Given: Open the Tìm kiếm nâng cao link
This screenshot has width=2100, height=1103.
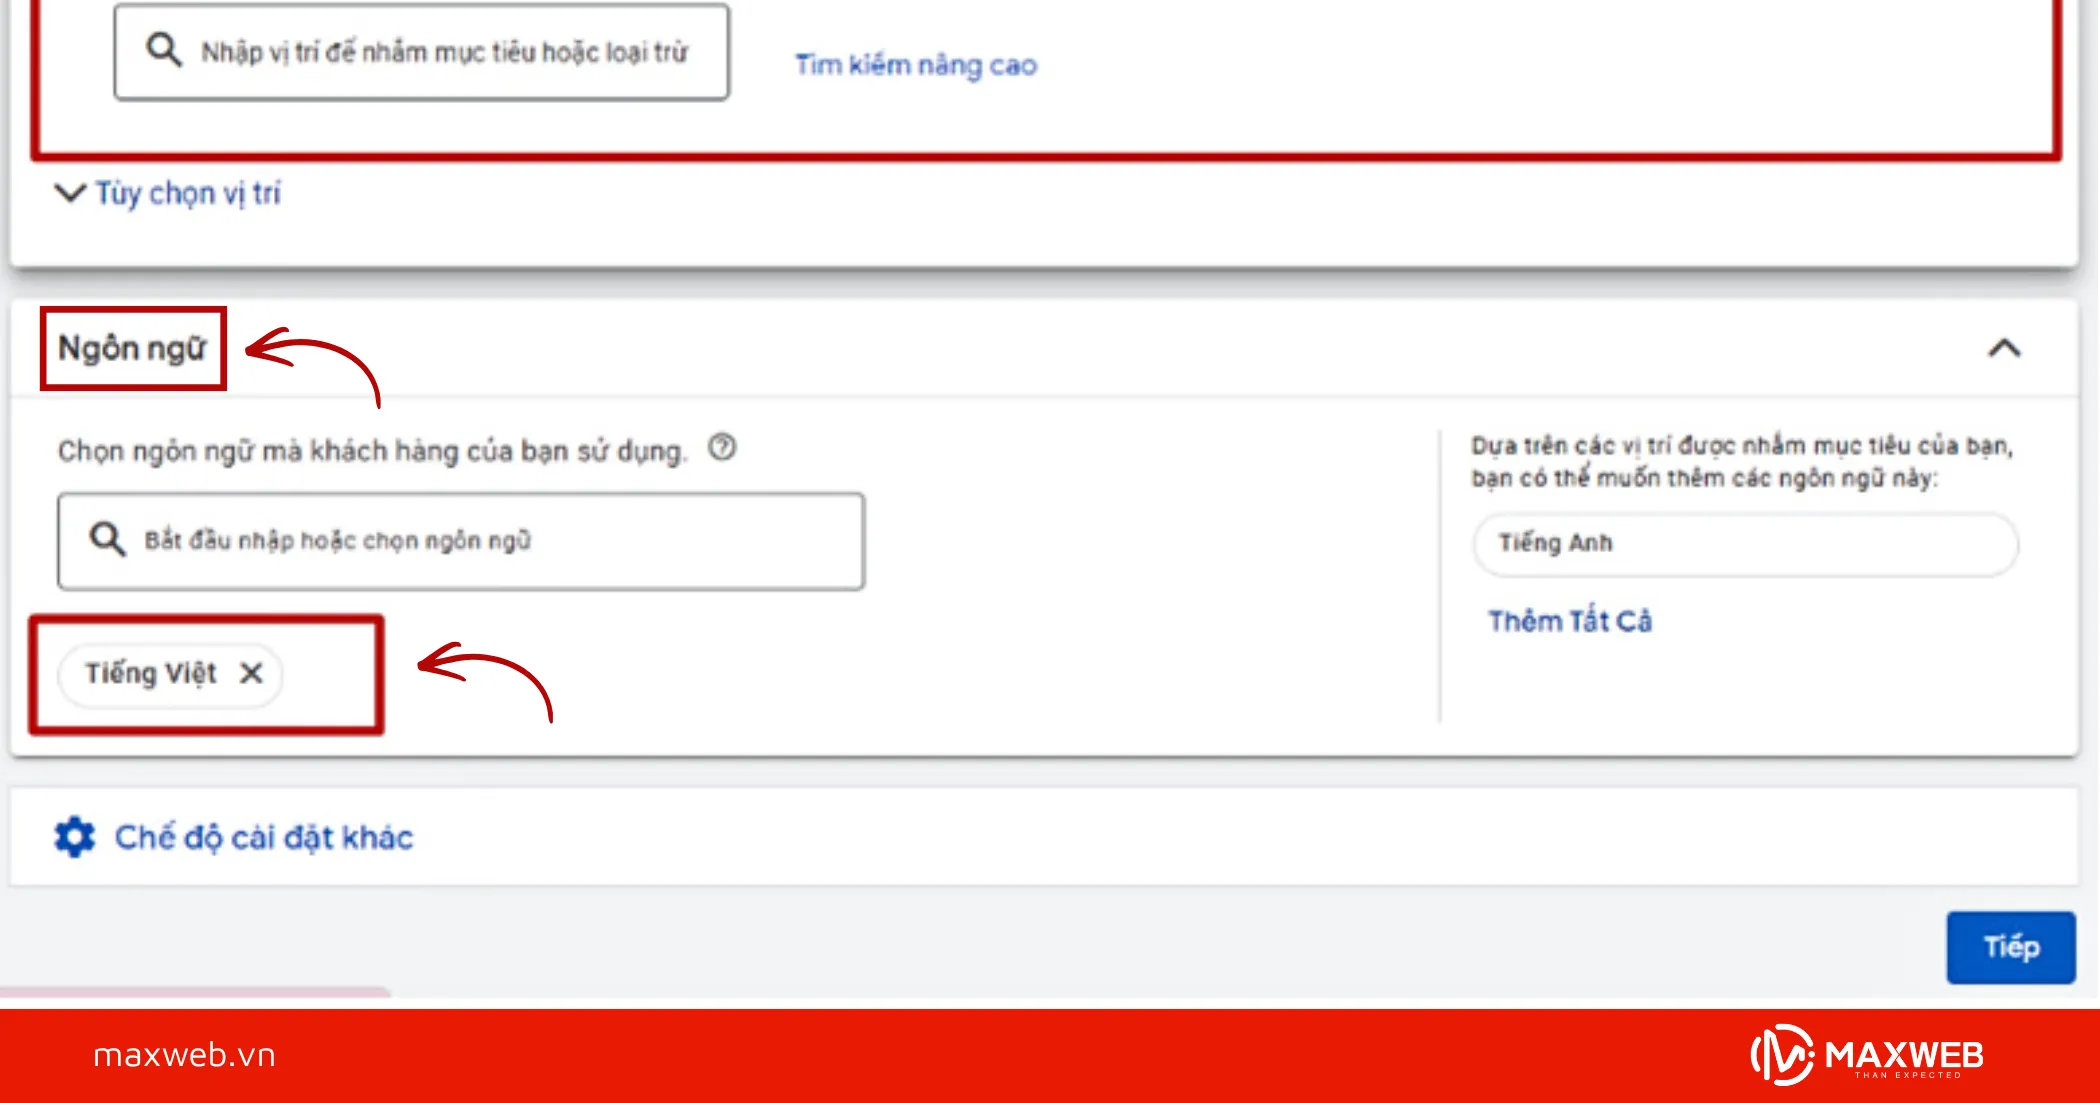Looking at the screenshot, I should point(916,65).
